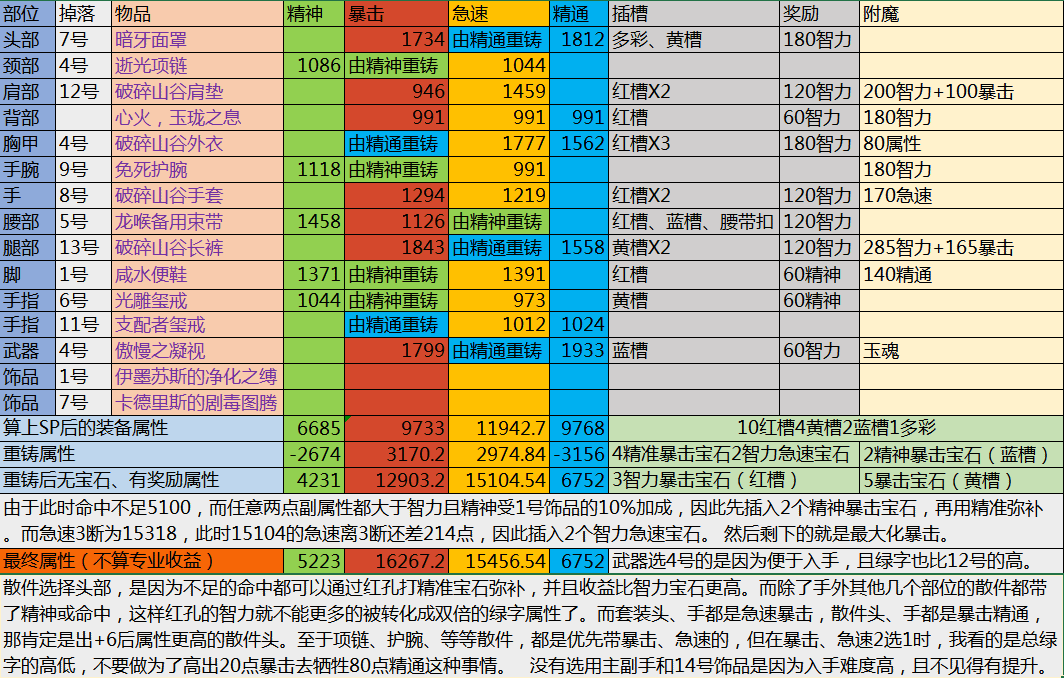Viewport: 1064px width, 678px height.
Task: Select mastery value 1812
Action: coord(579,40)
